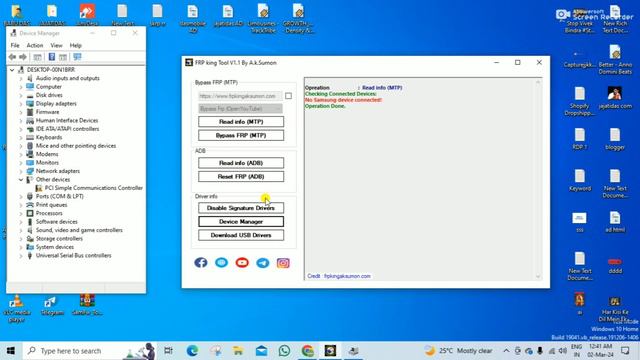The height and width of the screenshot is (360, 640).
Task: Open the Mail app from the taskbar
Action: click(x=262, y=351)
